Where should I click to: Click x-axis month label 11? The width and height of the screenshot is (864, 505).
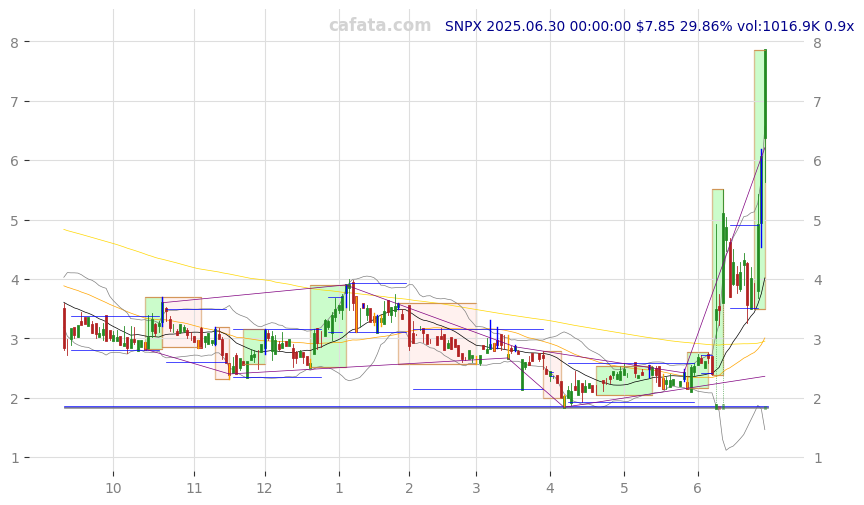coord(194,488)
